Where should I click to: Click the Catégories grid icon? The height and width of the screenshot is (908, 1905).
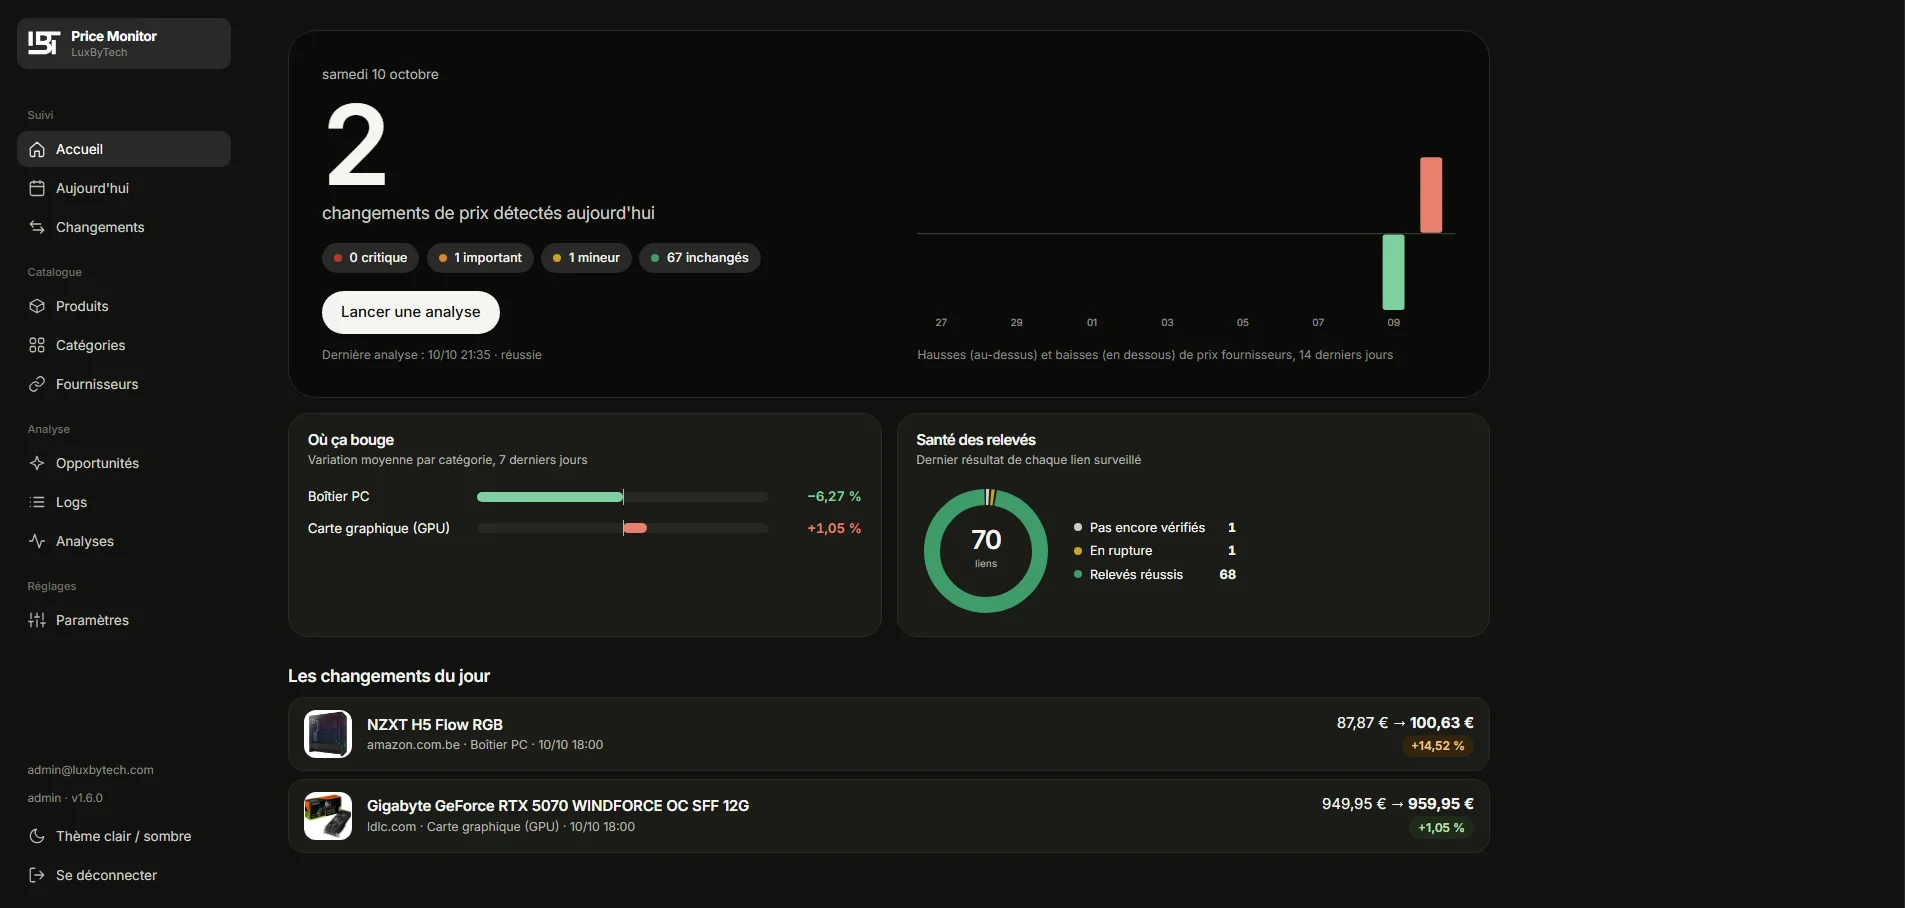coord(37,345)
